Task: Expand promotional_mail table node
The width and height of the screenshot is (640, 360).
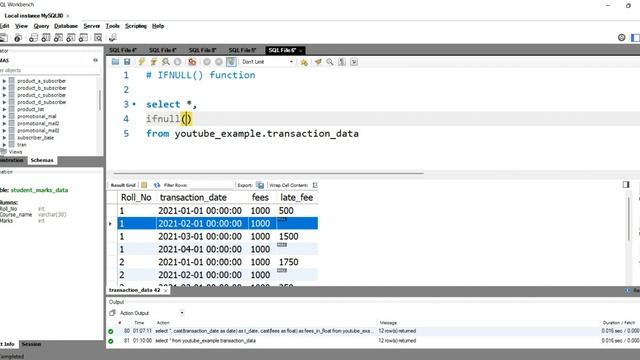Action: (x=4, y=116)
